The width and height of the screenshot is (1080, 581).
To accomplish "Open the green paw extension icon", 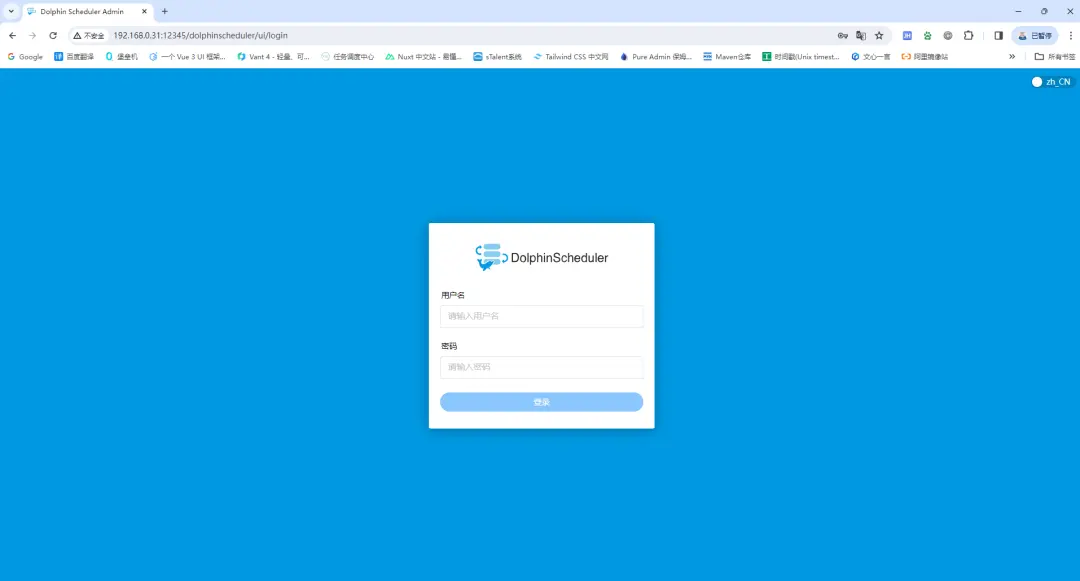I will tap(928, 36).
